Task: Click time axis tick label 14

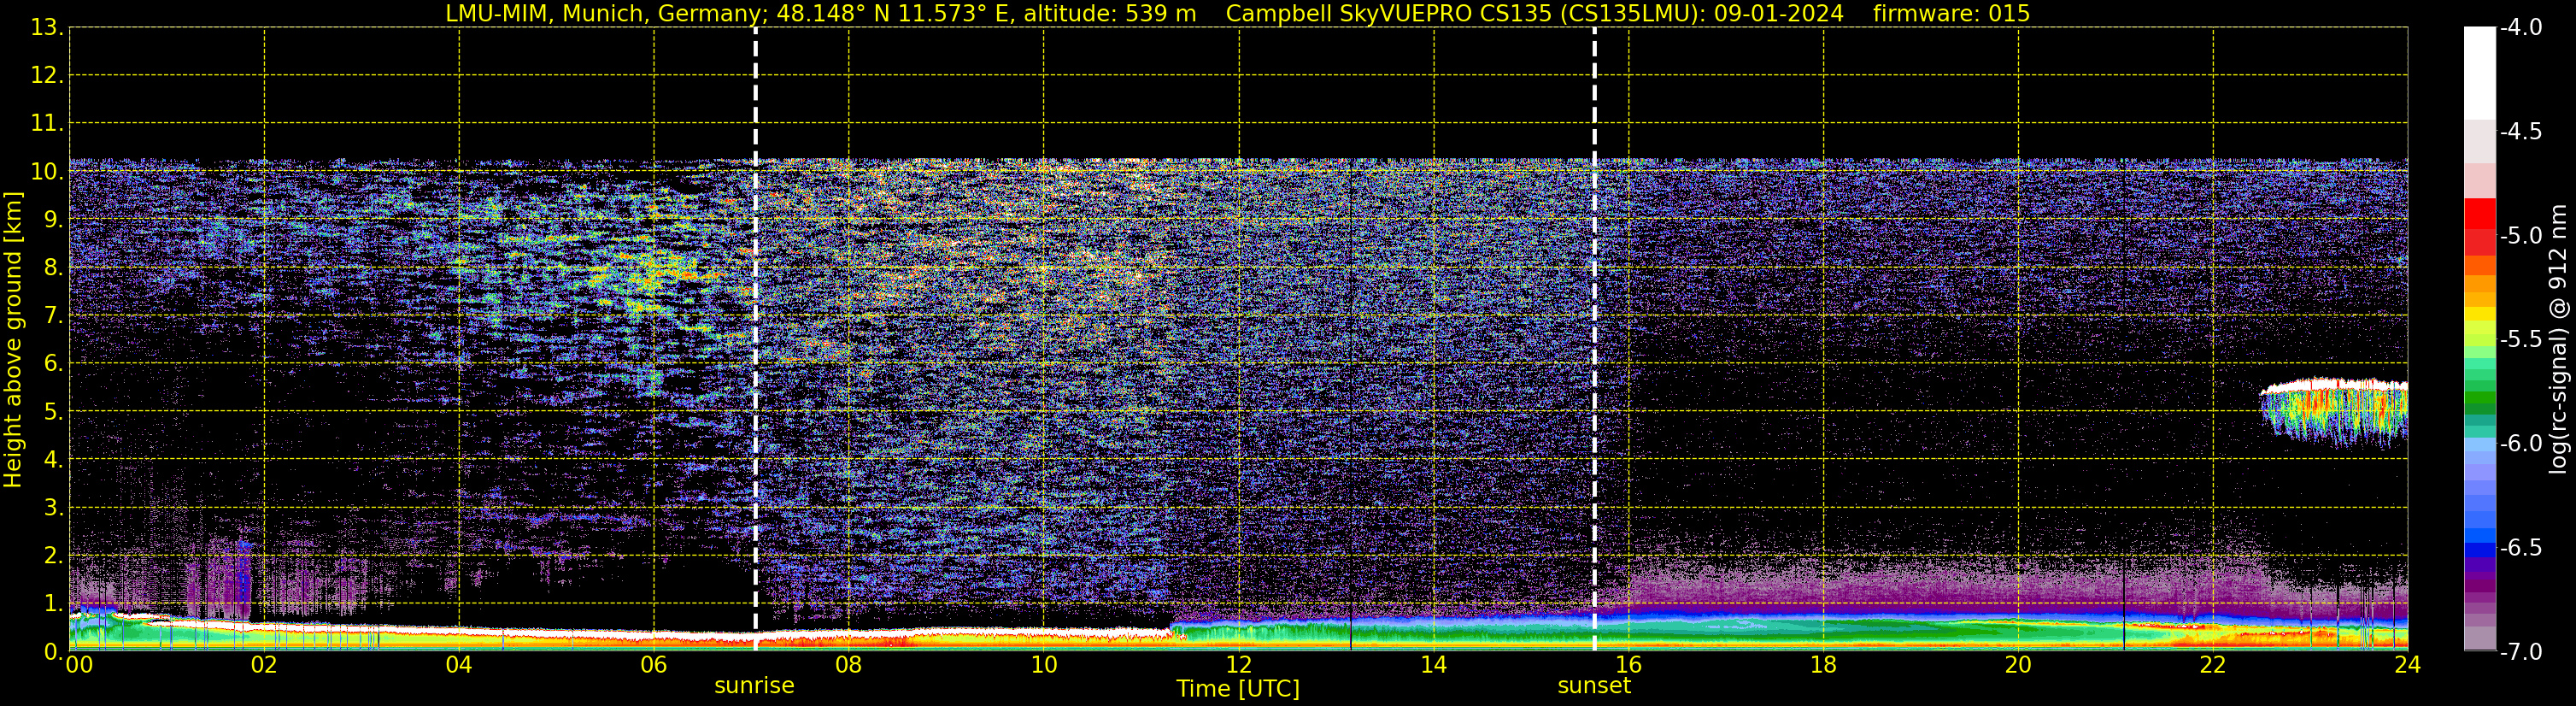Action: (1433, 665)
